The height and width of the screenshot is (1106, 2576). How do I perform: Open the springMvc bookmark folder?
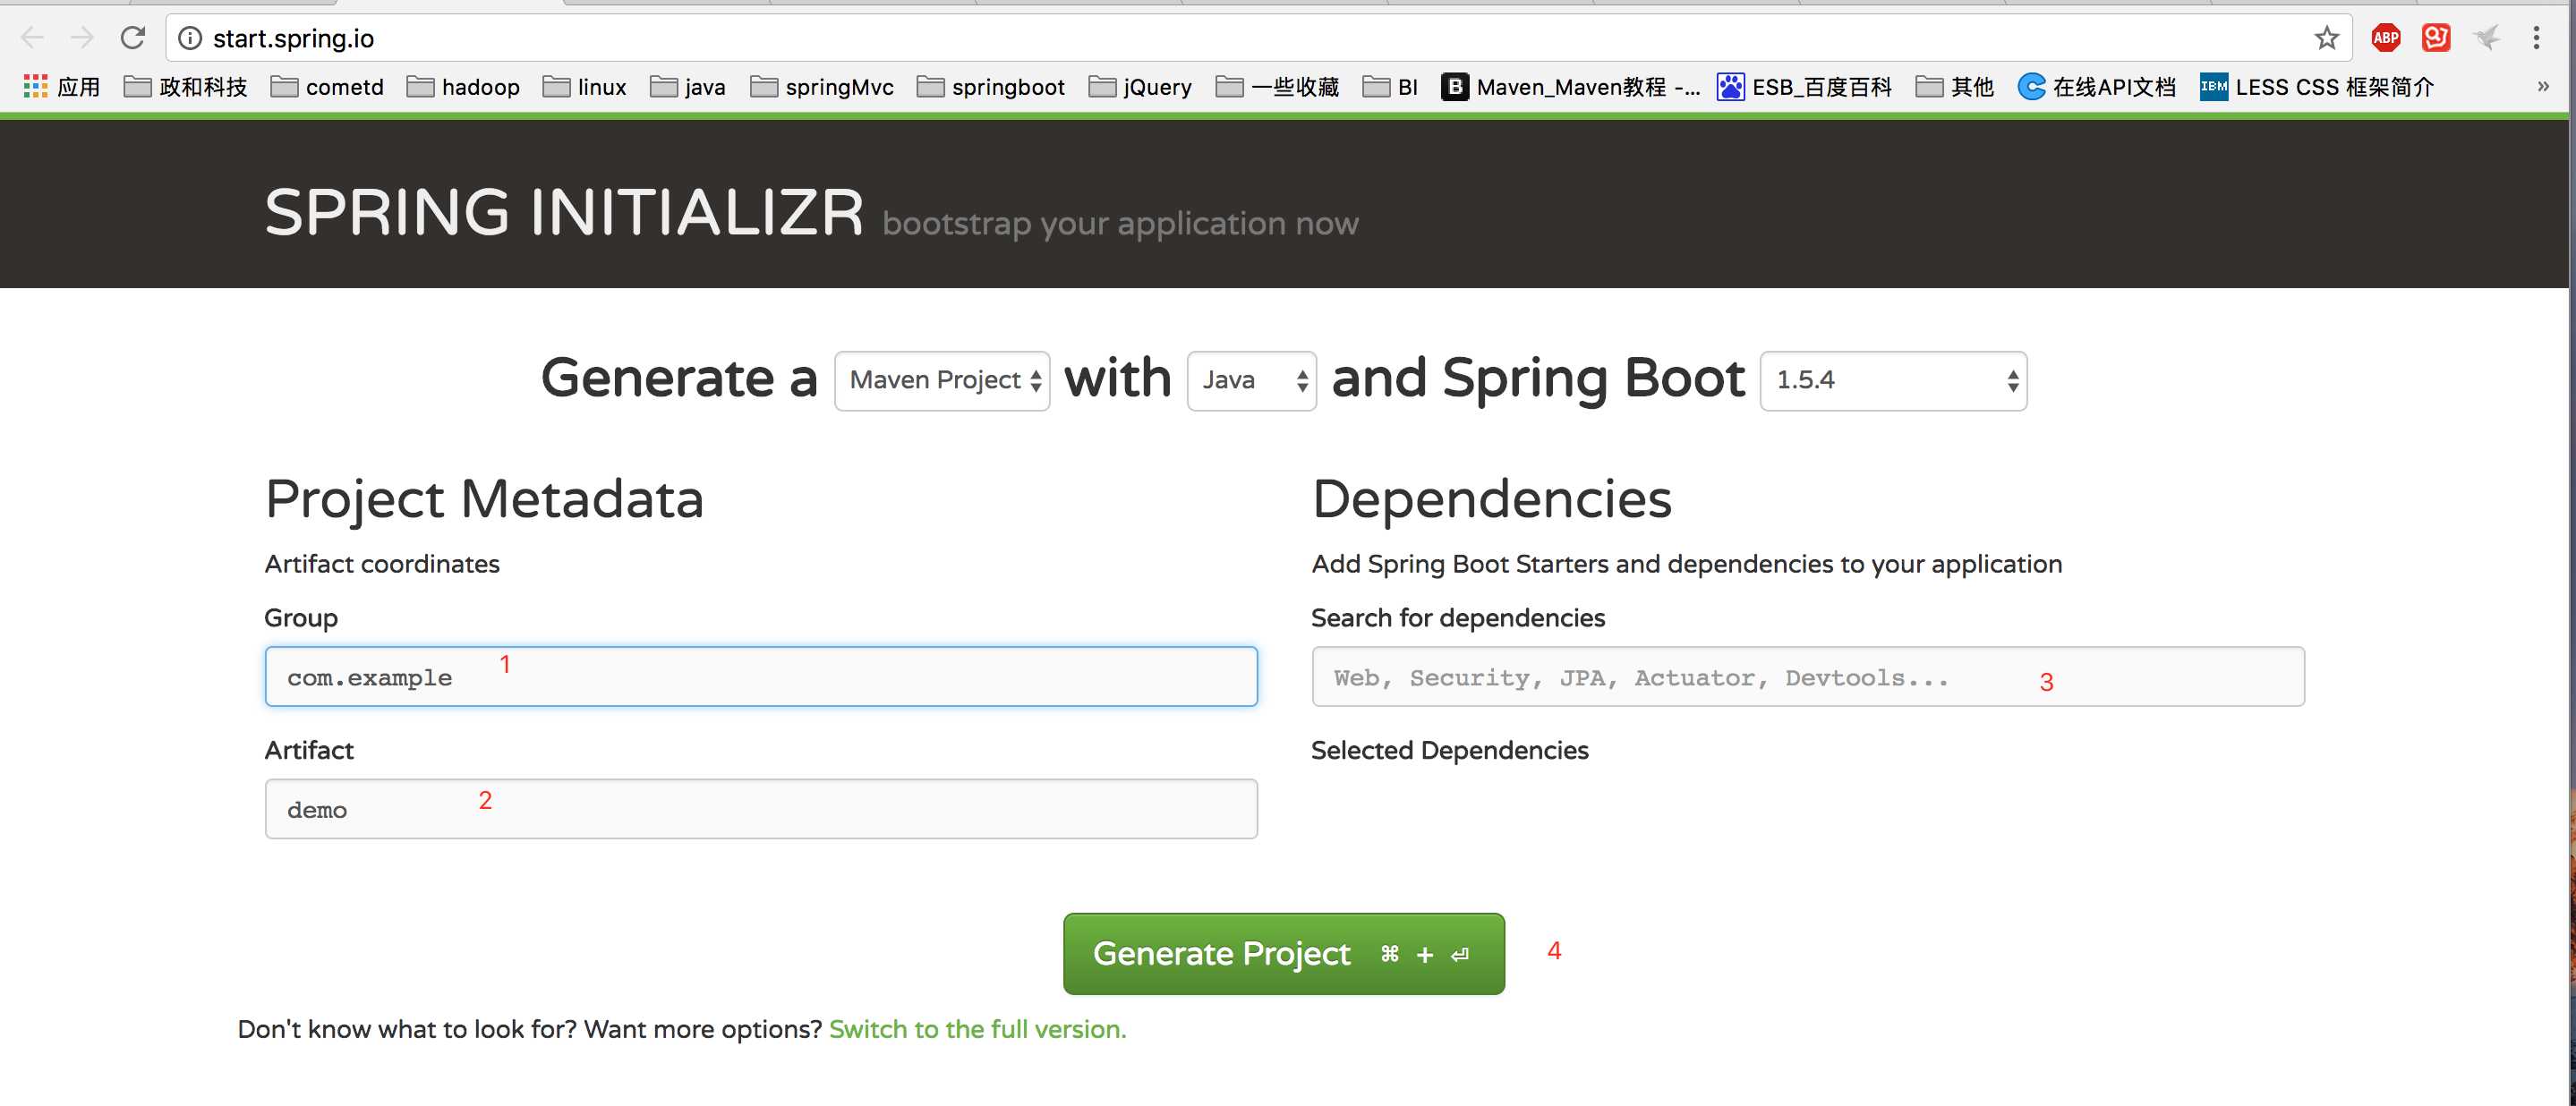(x=821, y=87)
